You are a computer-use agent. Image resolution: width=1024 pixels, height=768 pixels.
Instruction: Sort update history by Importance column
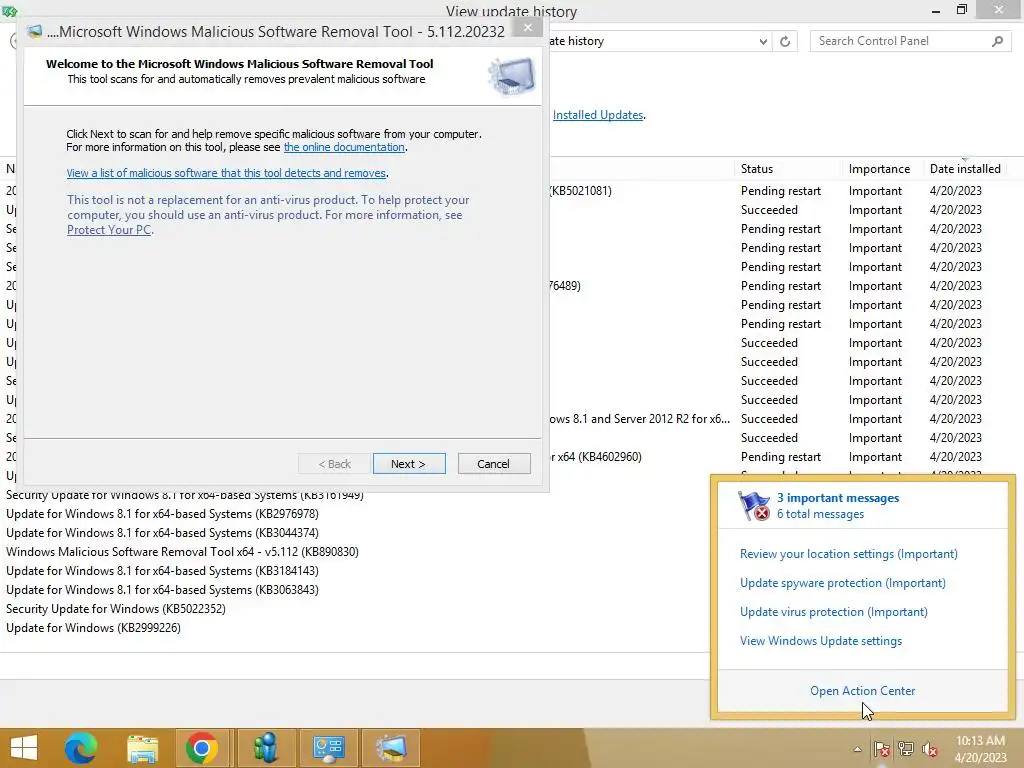pyautogui.click(x=882, y=168)
